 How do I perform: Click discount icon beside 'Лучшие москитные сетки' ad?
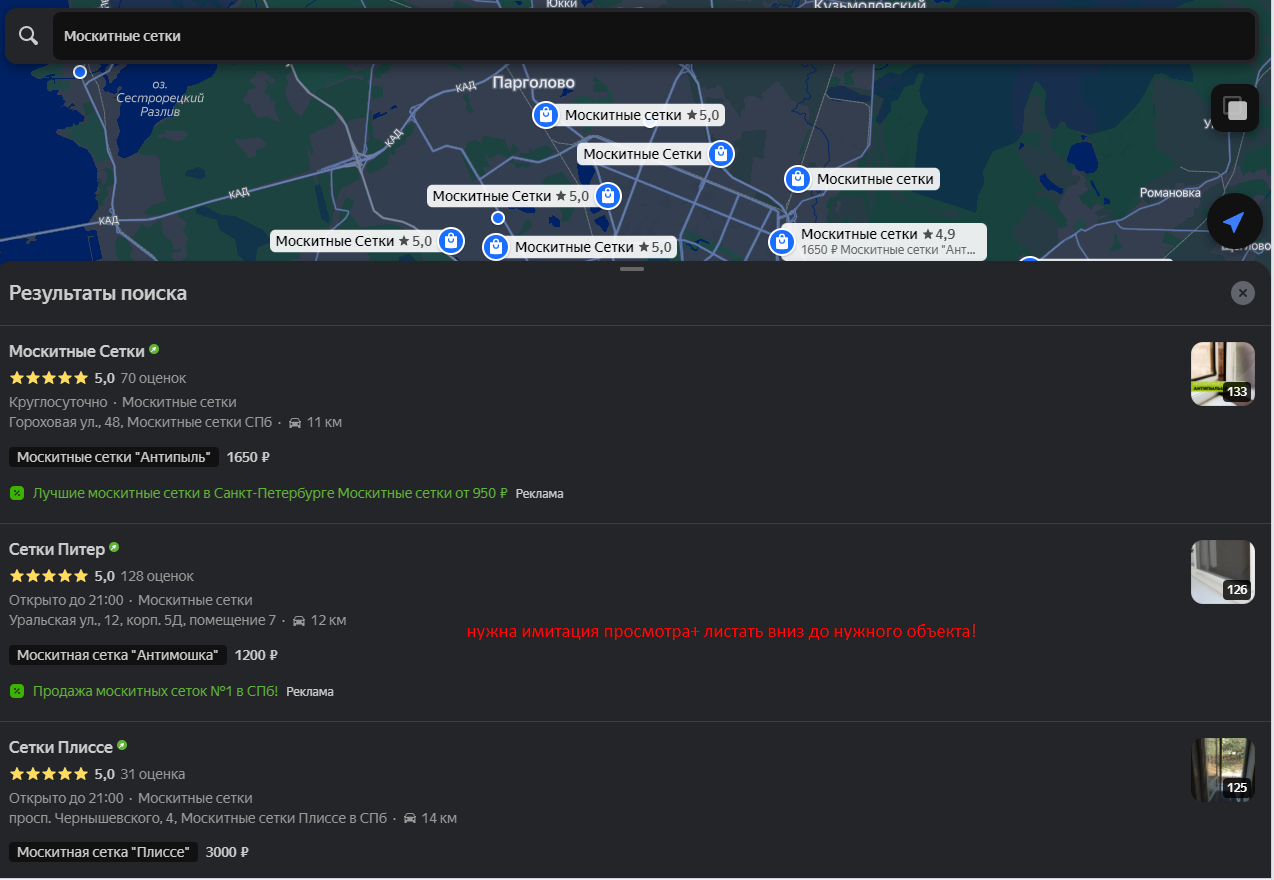pos(17,493)
